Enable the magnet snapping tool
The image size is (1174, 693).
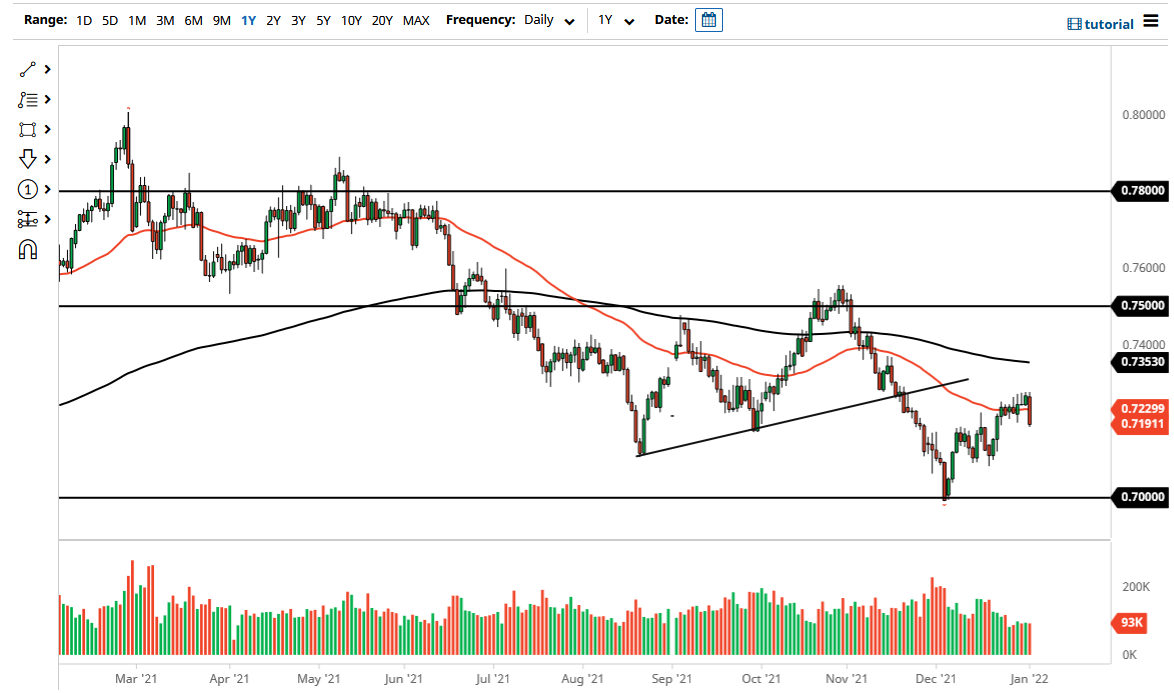pyautogui.click(x=27, y=249)
